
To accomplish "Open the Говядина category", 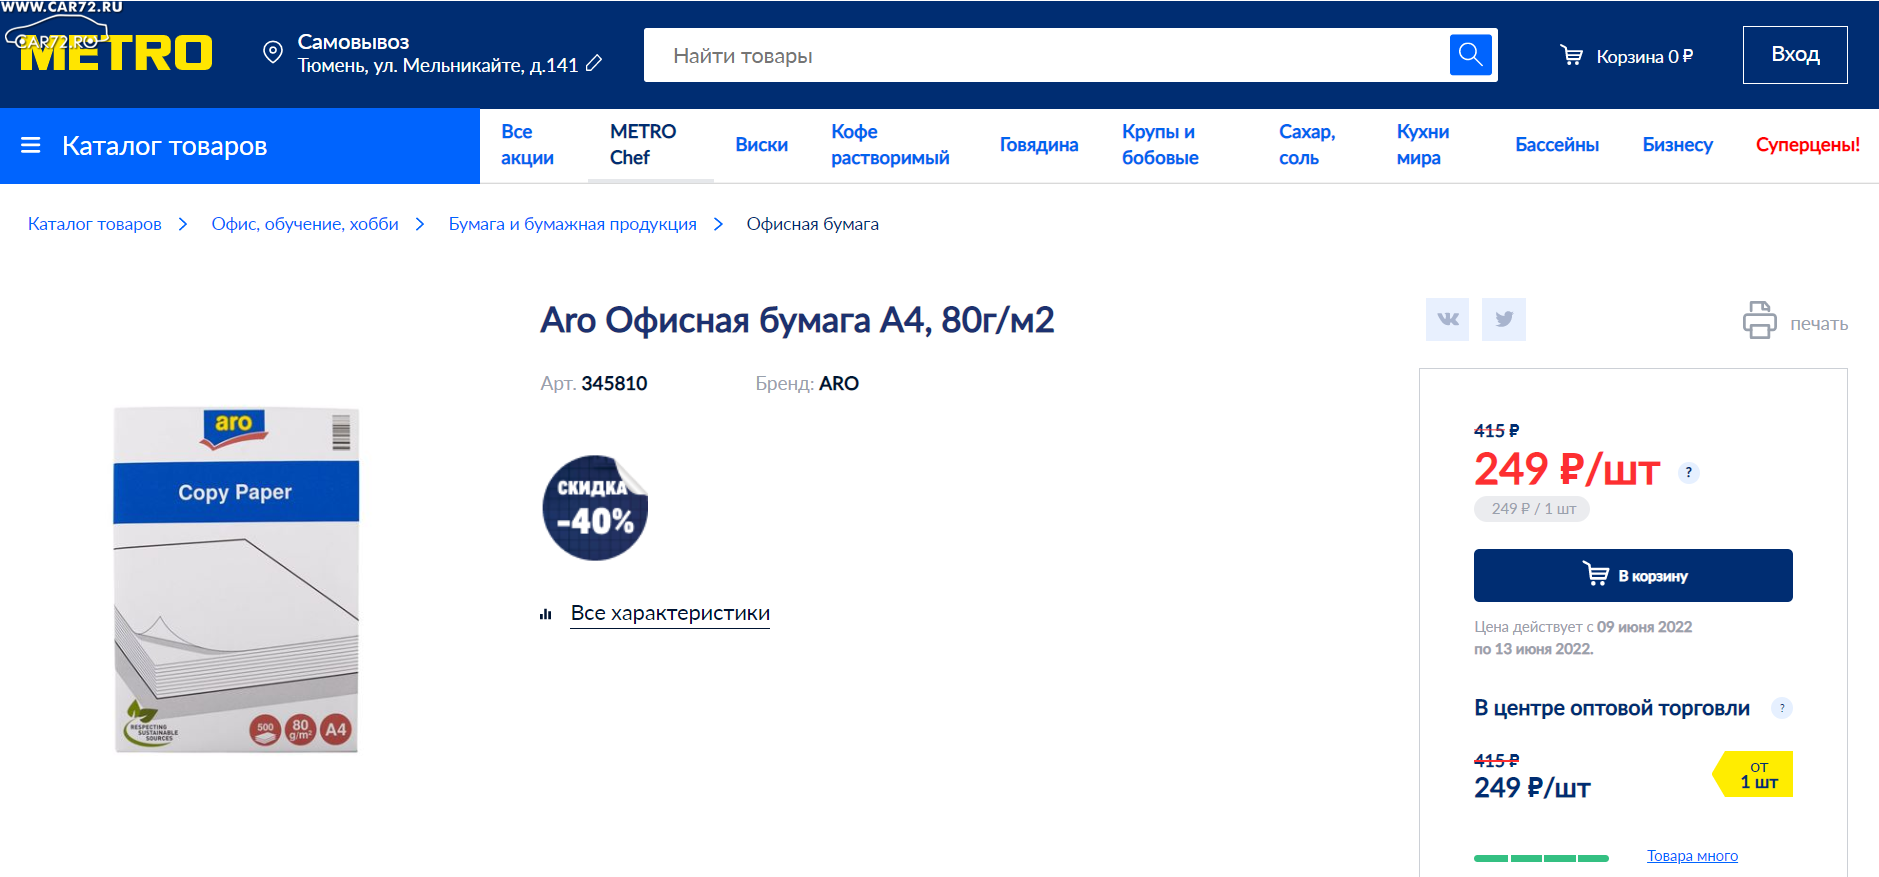I will [x=1039, y=145].
